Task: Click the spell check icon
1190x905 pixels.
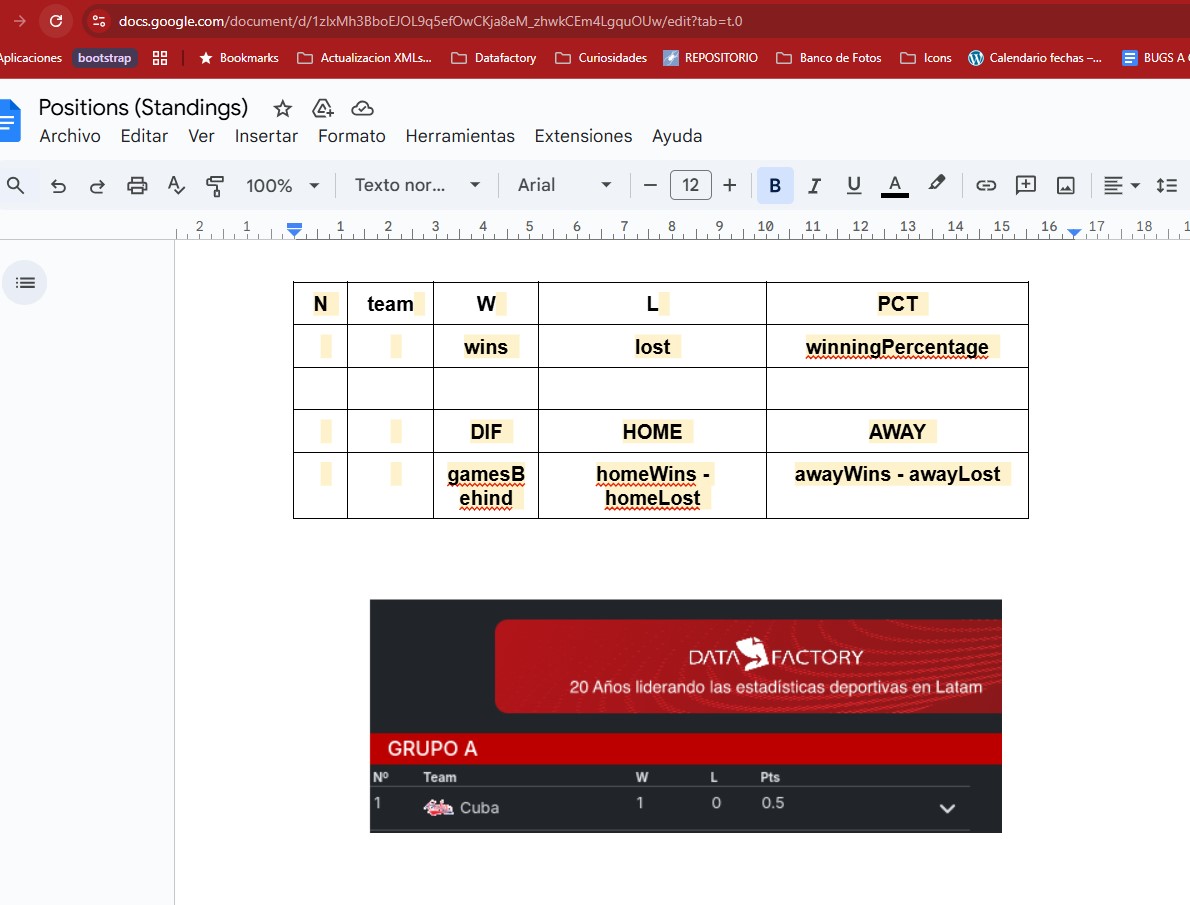Action: coord(176,185)
